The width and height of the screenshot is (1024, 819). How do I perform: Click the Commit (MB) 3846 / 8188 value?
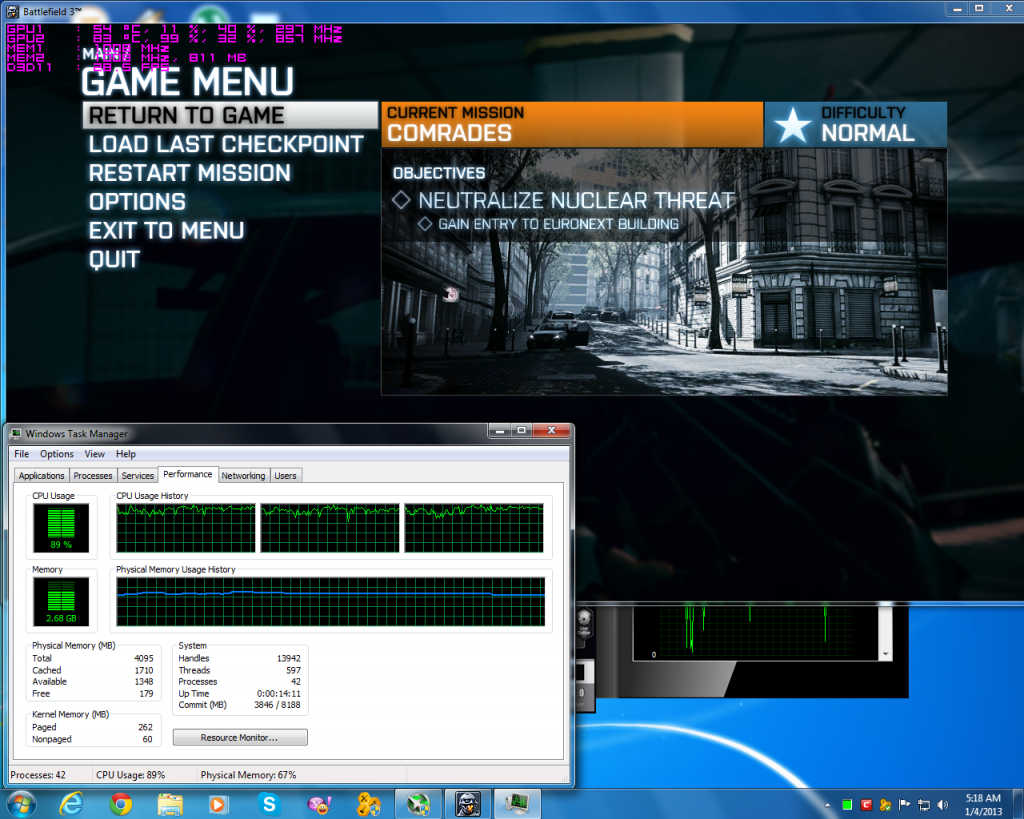[277, 705]
